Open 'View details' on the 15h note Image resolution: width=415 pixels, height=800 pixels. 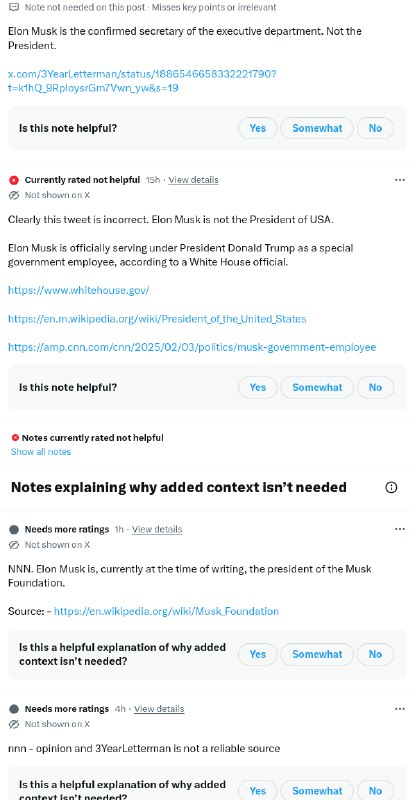pyautogui.click(x=193, y=180)
